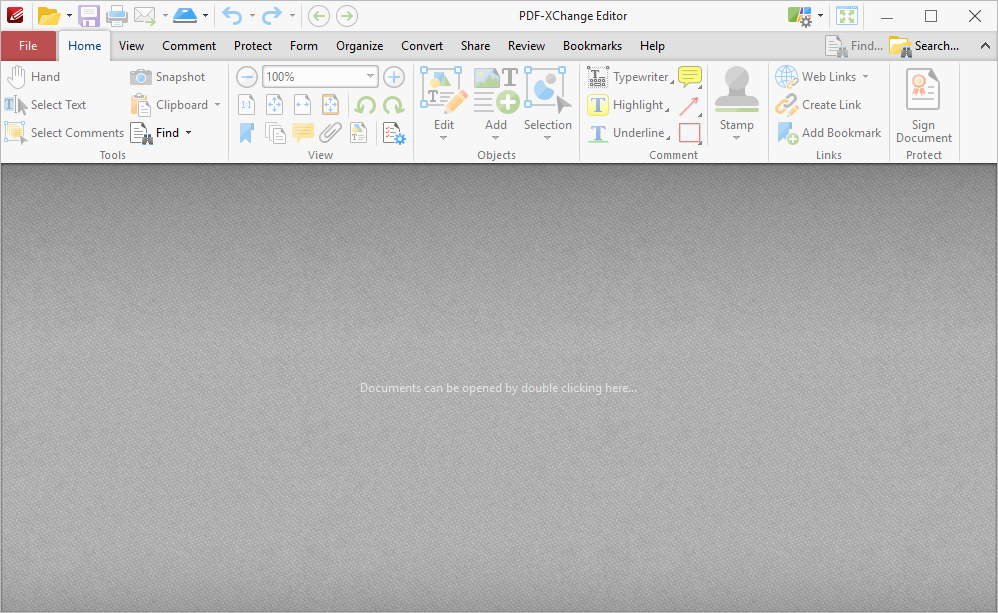Click the zoom in plus button
The width and height of the screenshot is (998, 613).
pos(394,77)
